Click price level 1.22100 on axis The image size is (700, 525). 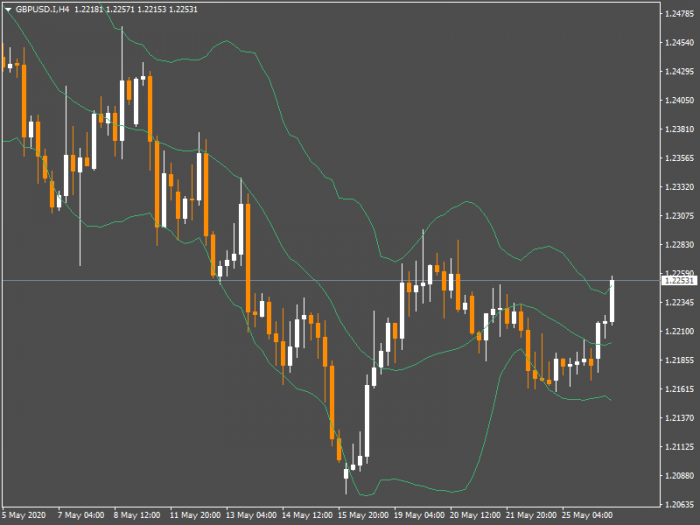(x=679, y=331)
